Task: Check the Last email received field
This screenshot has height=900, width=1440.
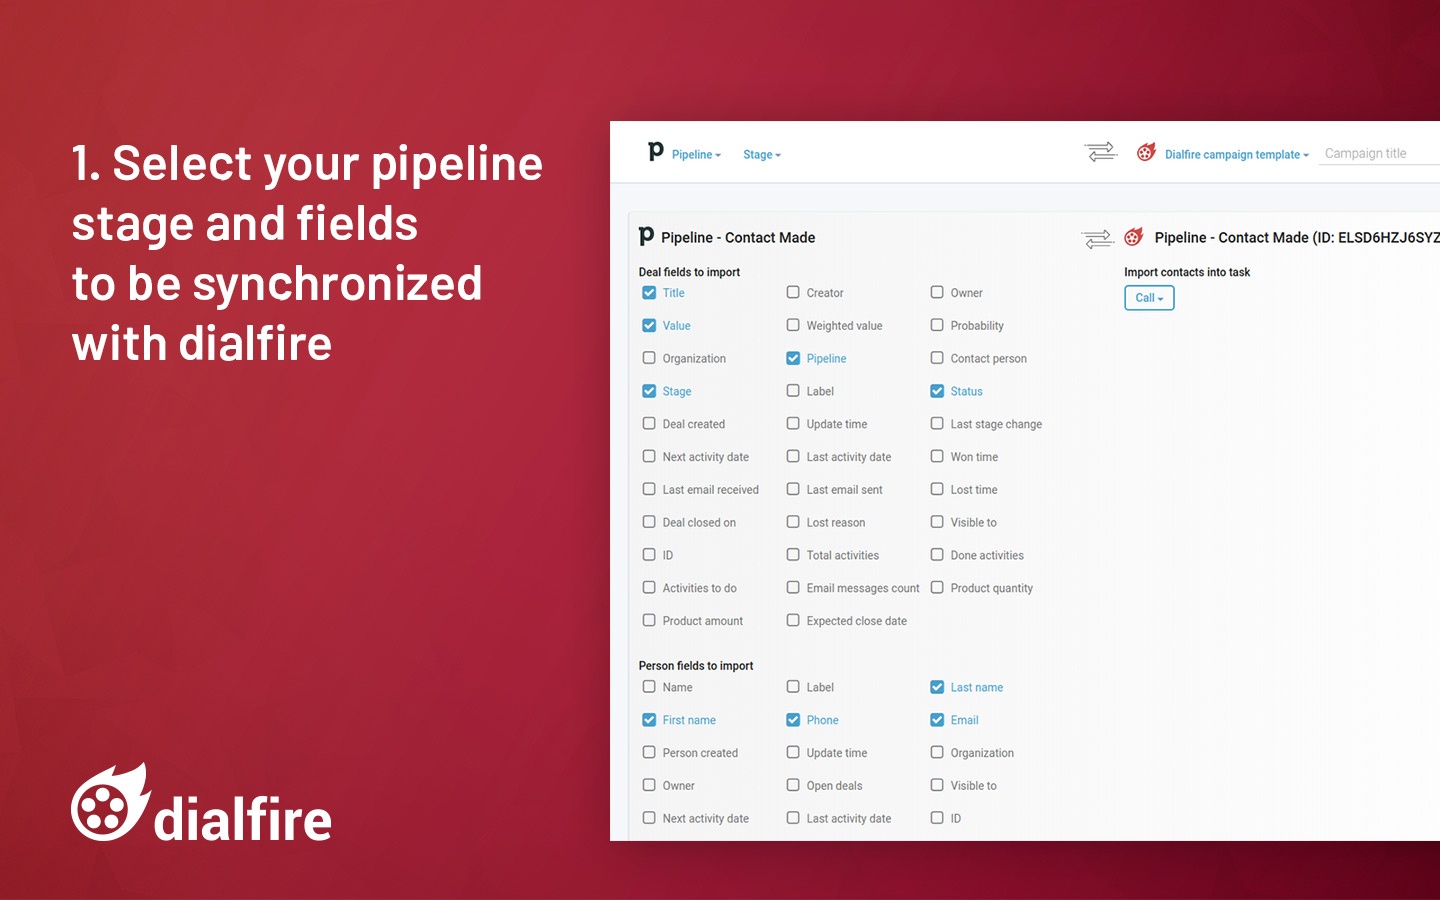Action: click(x=649, y=490)
